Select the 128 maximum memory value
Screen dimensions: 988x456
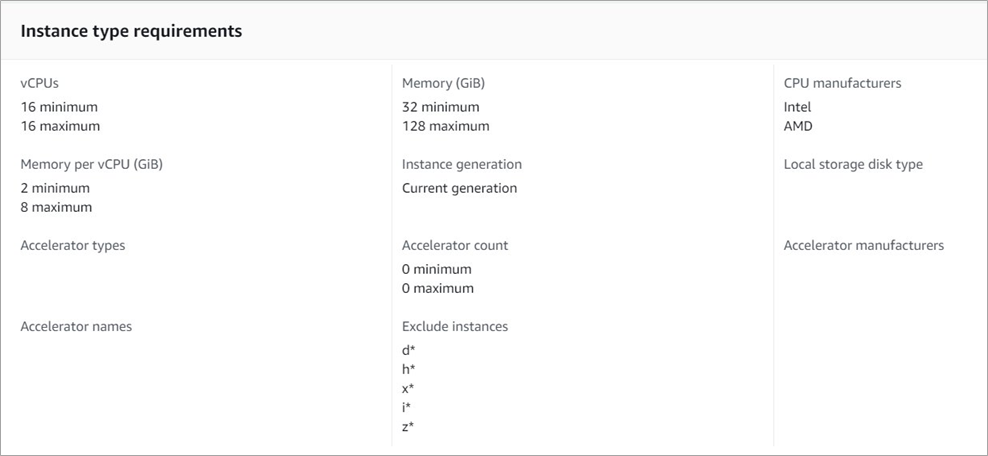click(445, 126)
